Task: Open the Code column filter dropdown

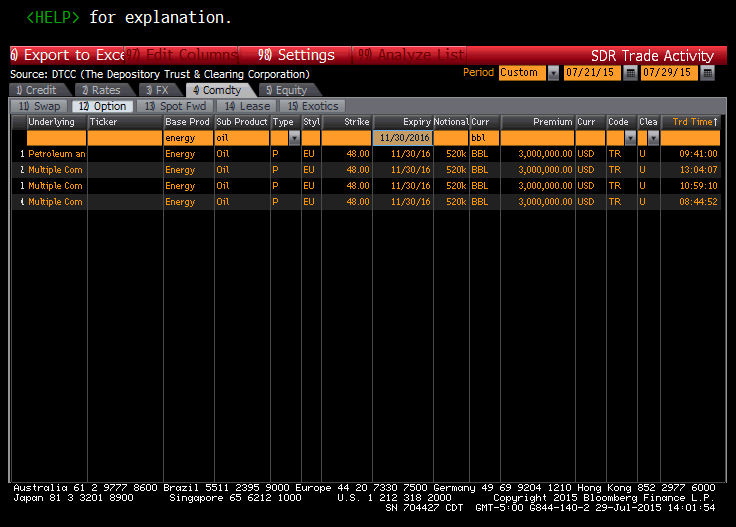Action: tap(629, 138)
